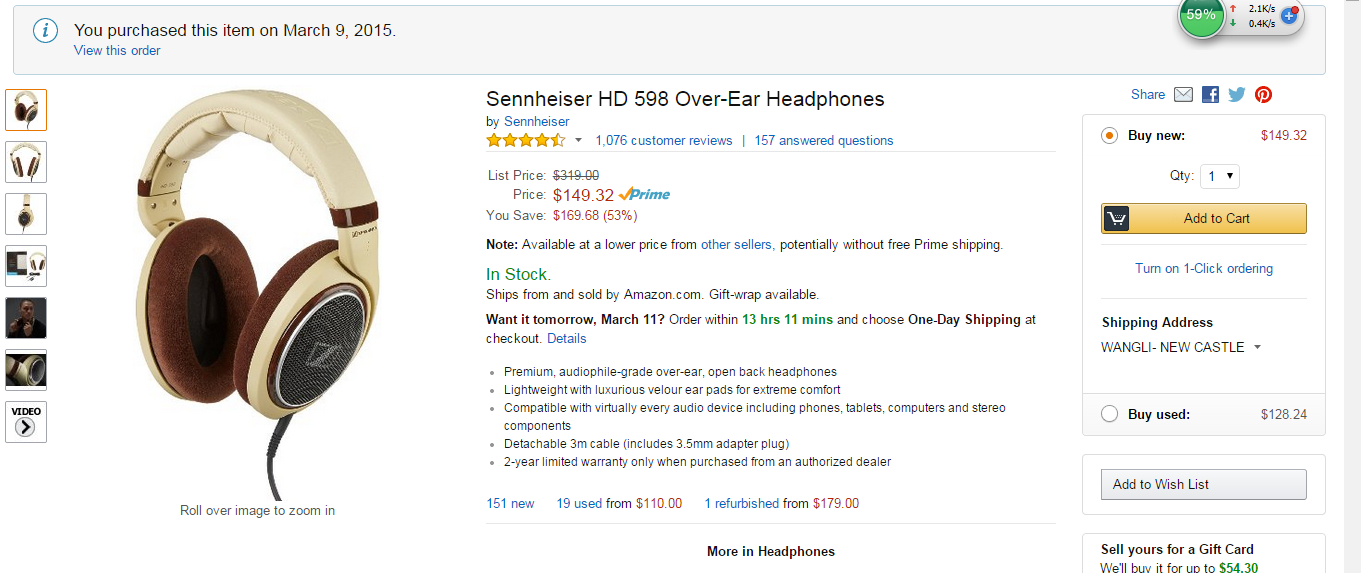Expand WANGLI- NEW CASTLE shipping address dropdown
The width and height of the screenshot is (1361, 573).
tap(1257, 348)
